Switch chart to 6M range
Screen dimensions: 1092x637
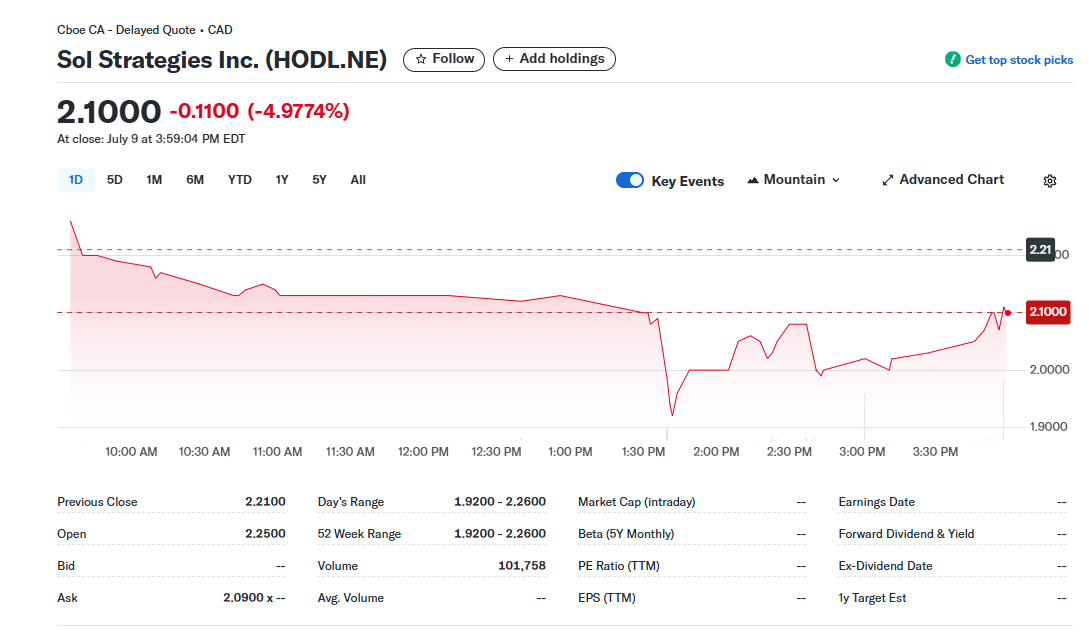click(x=195, y=180)
